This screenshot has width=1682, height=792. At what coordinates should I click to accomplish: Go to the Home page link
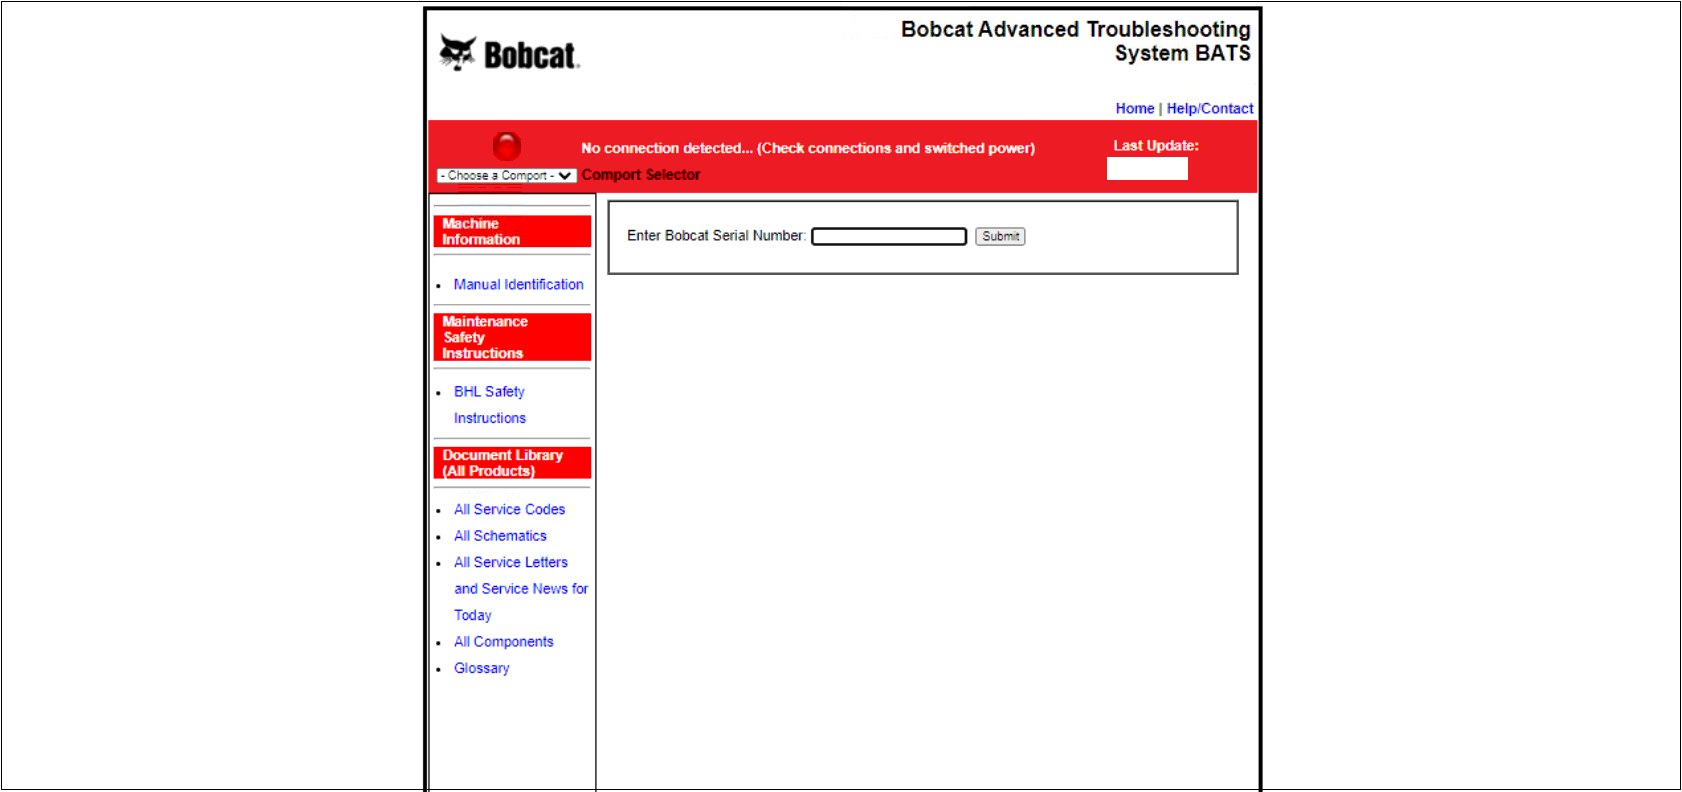click(x=1134, y=109)
